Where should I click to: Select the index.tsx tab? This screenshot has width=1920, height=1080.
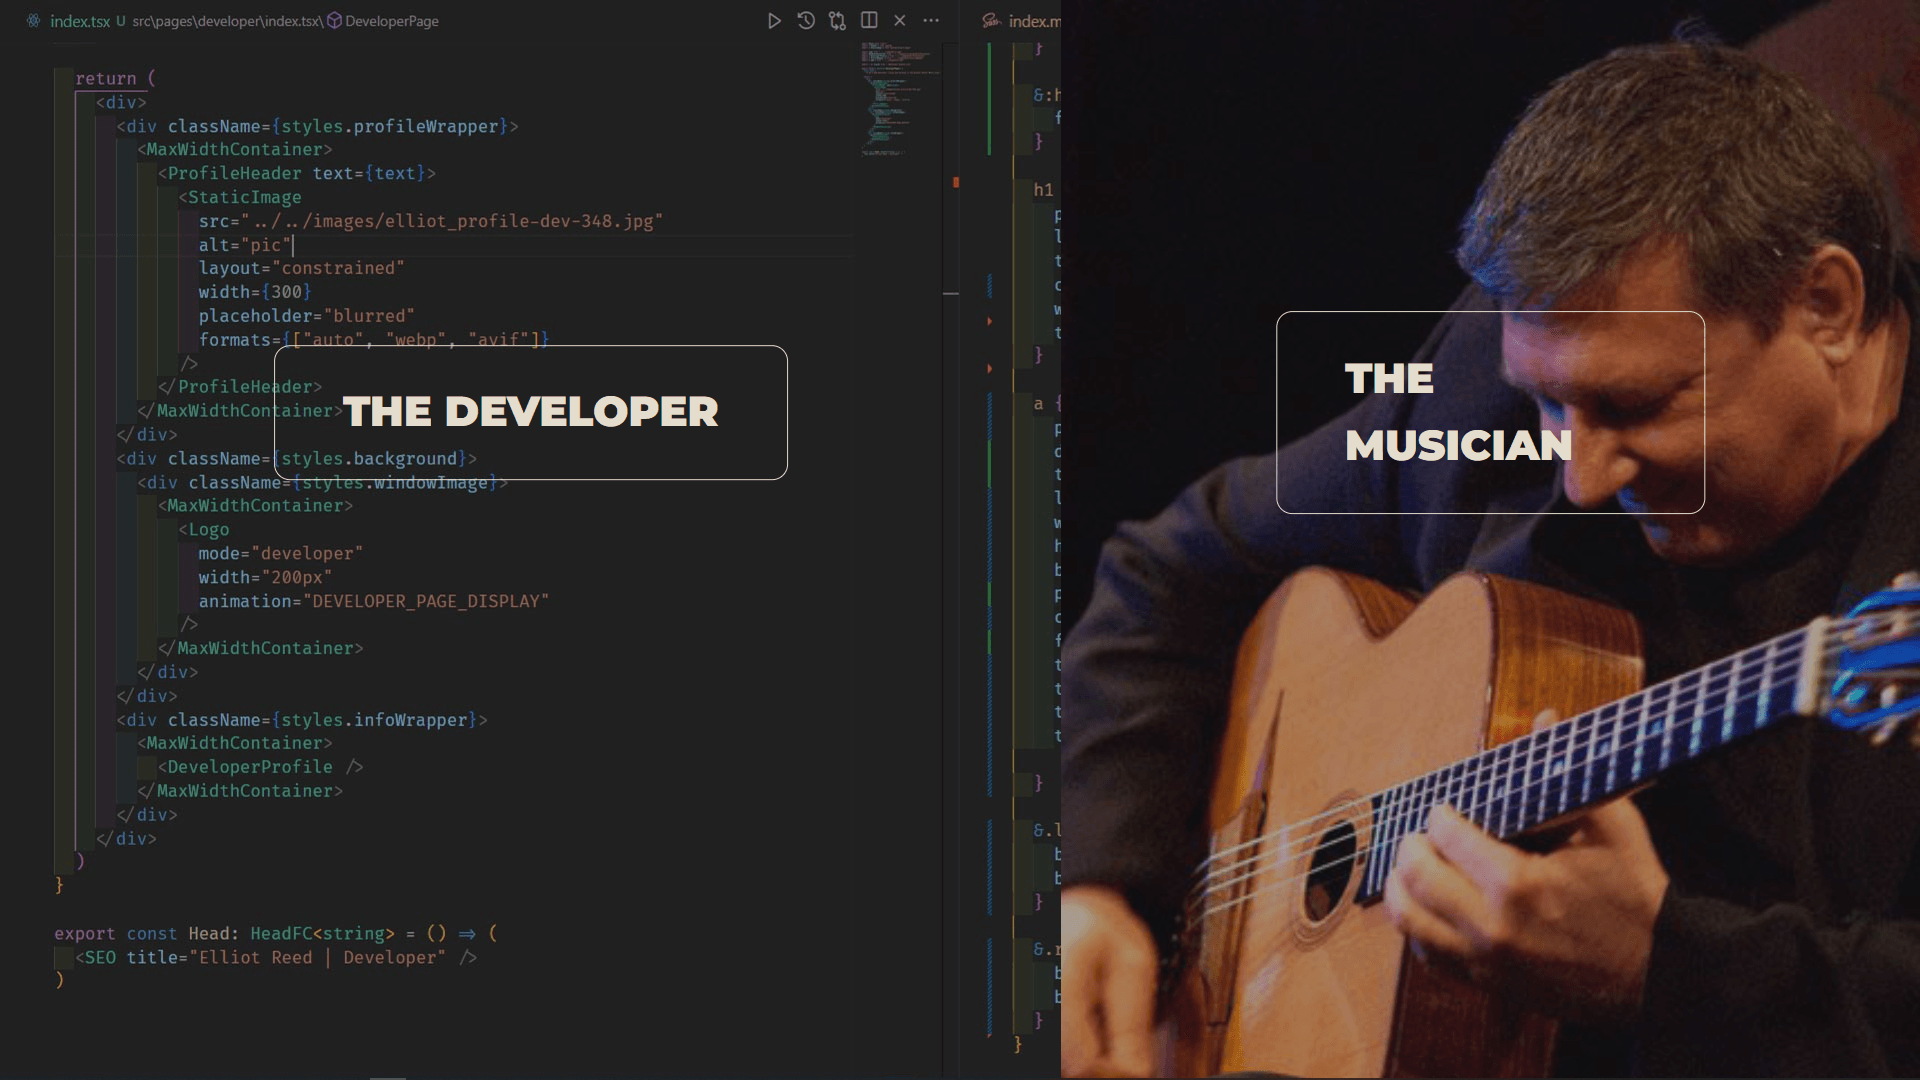point(80,21)
